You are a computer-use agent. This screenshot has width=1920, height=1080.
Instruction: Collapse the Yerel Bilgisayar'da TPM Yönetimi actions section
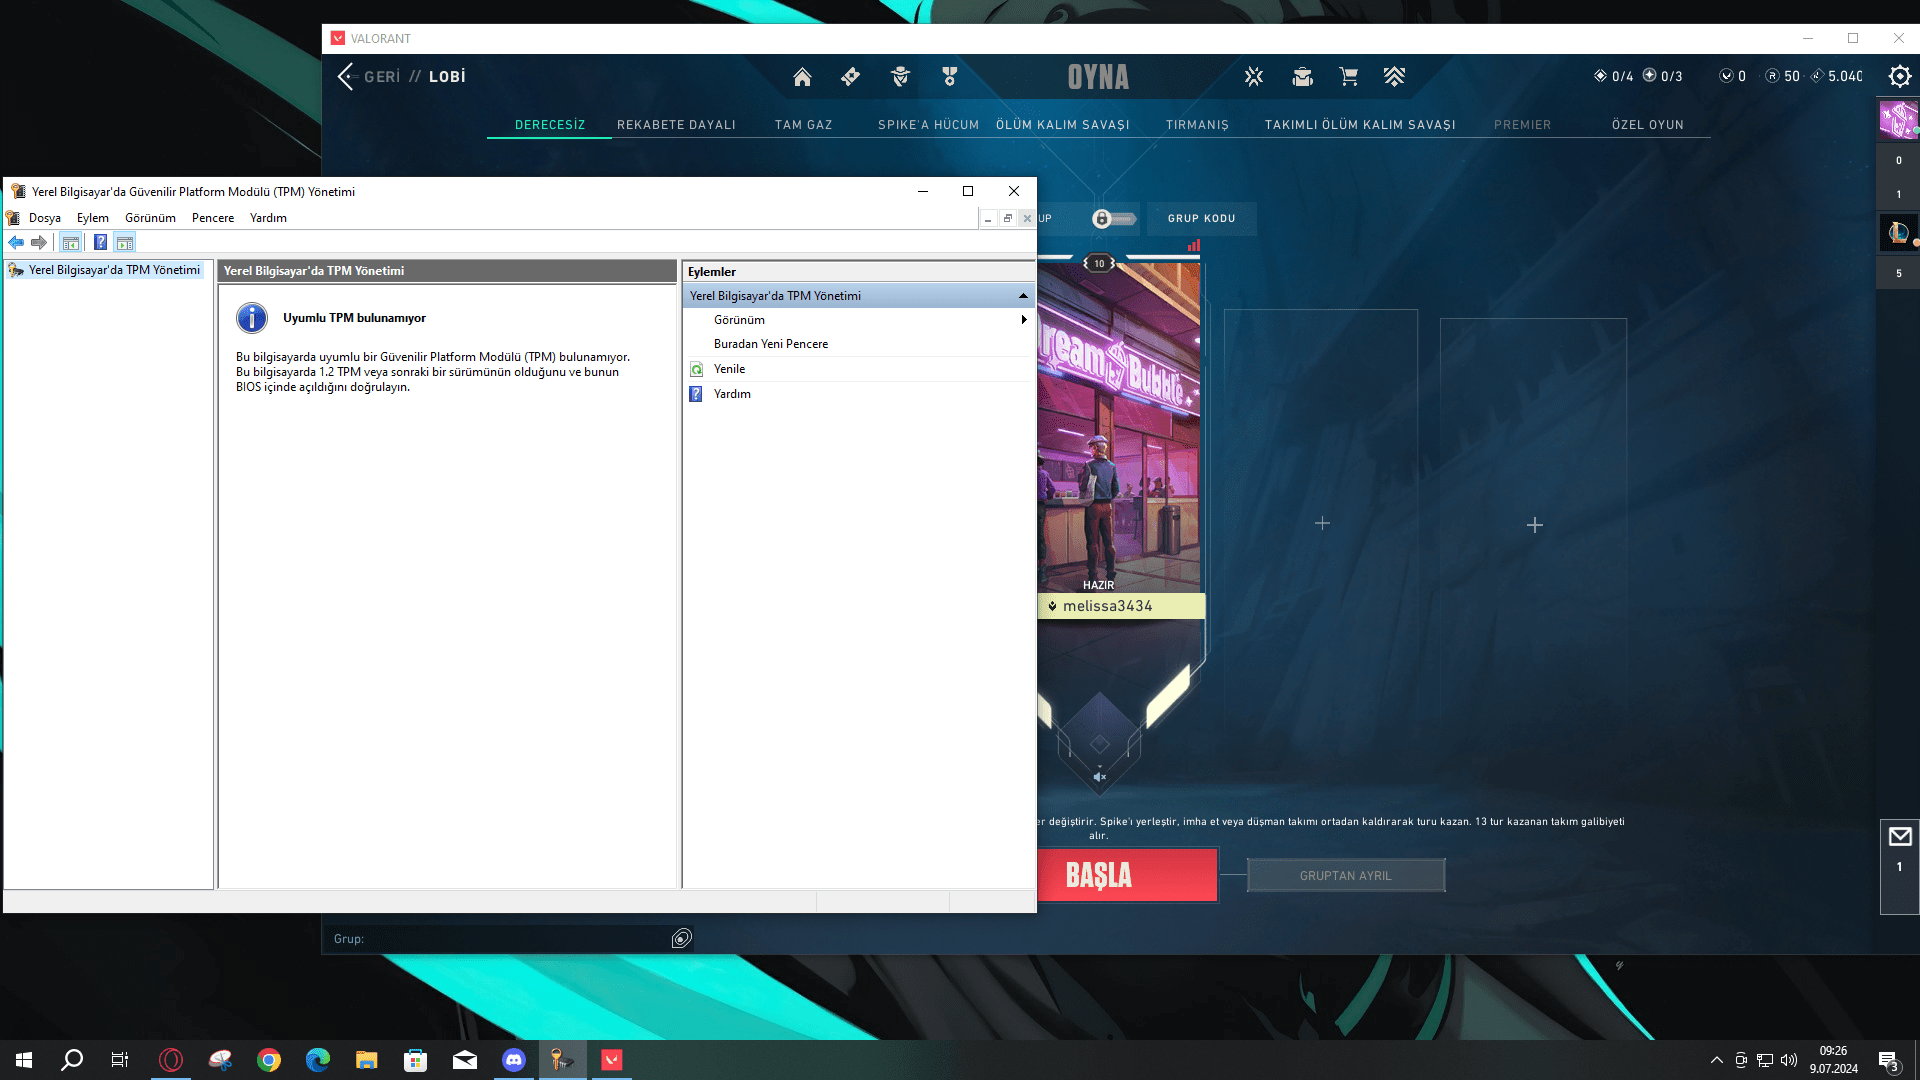[x=1023, y=296]
